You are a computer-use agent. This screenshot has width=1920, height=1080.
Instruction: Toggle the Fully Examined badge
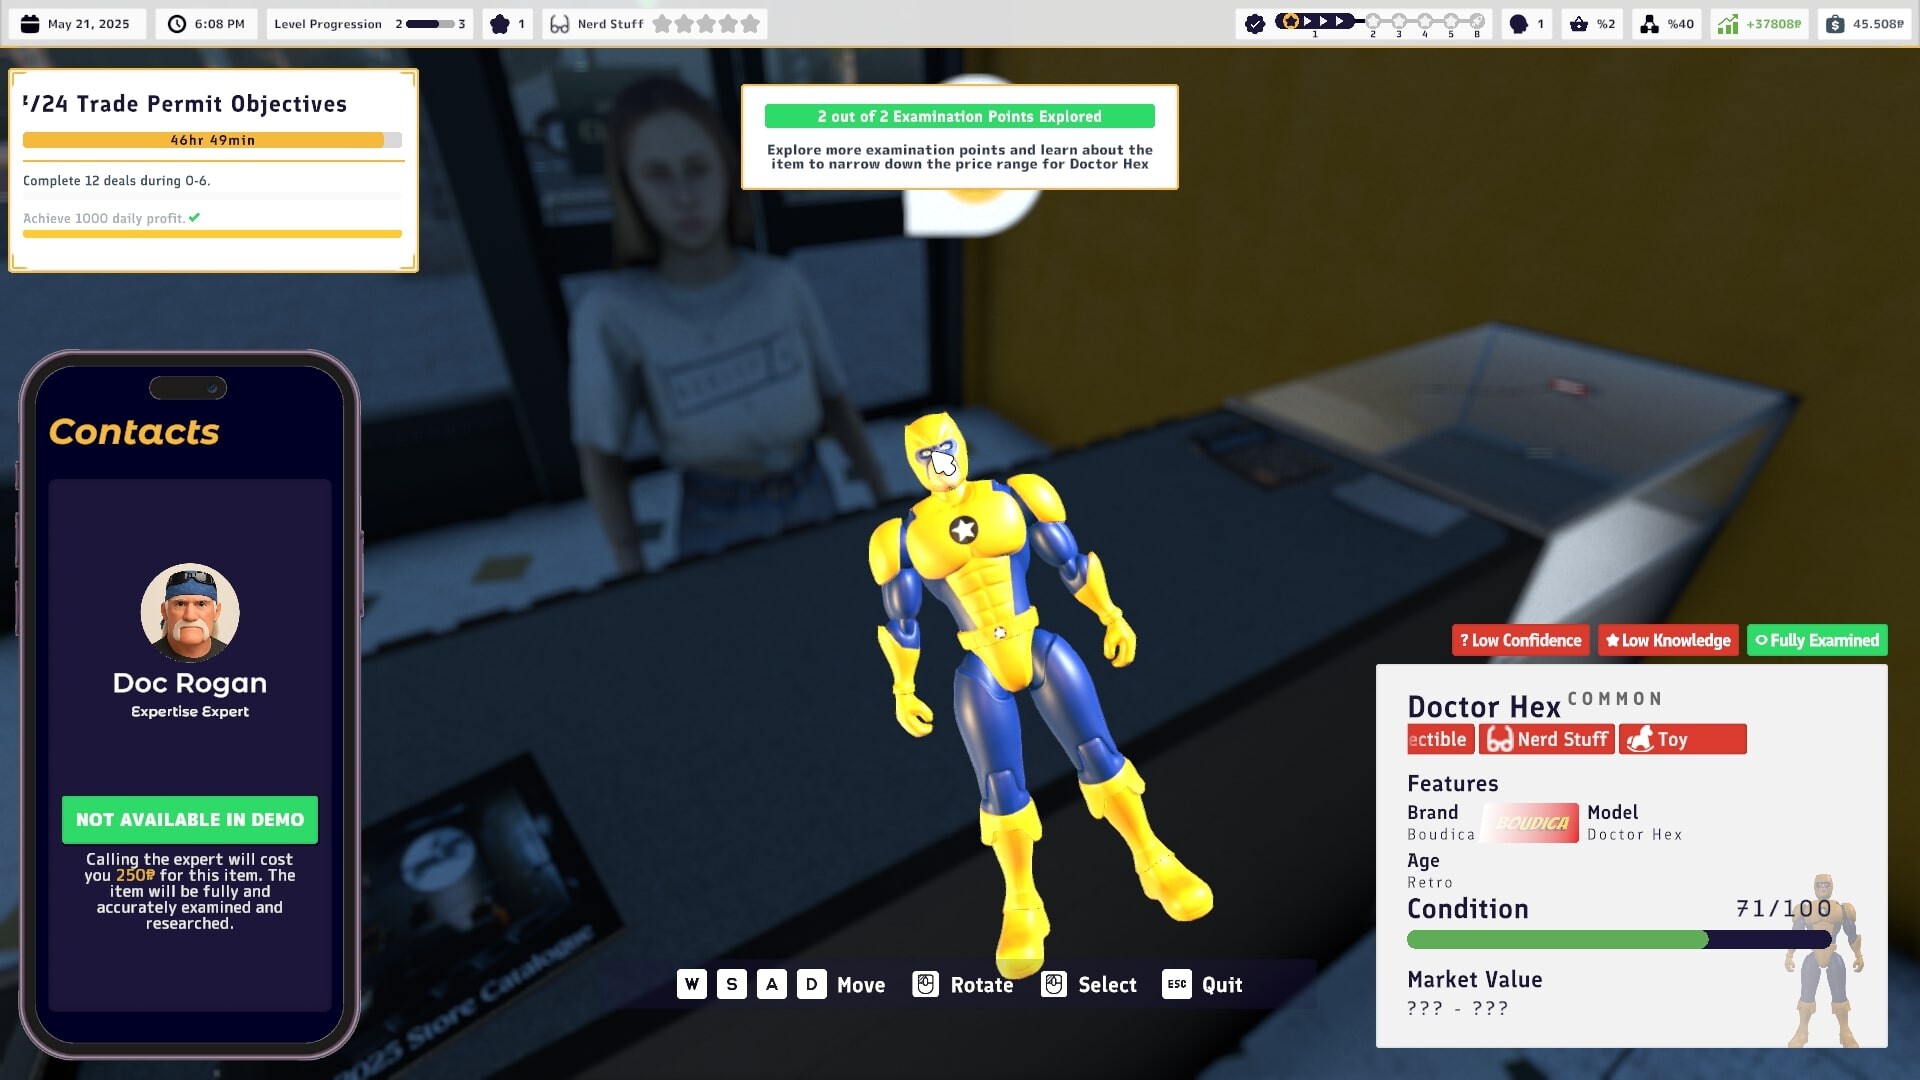click(x=1817, y=640)
